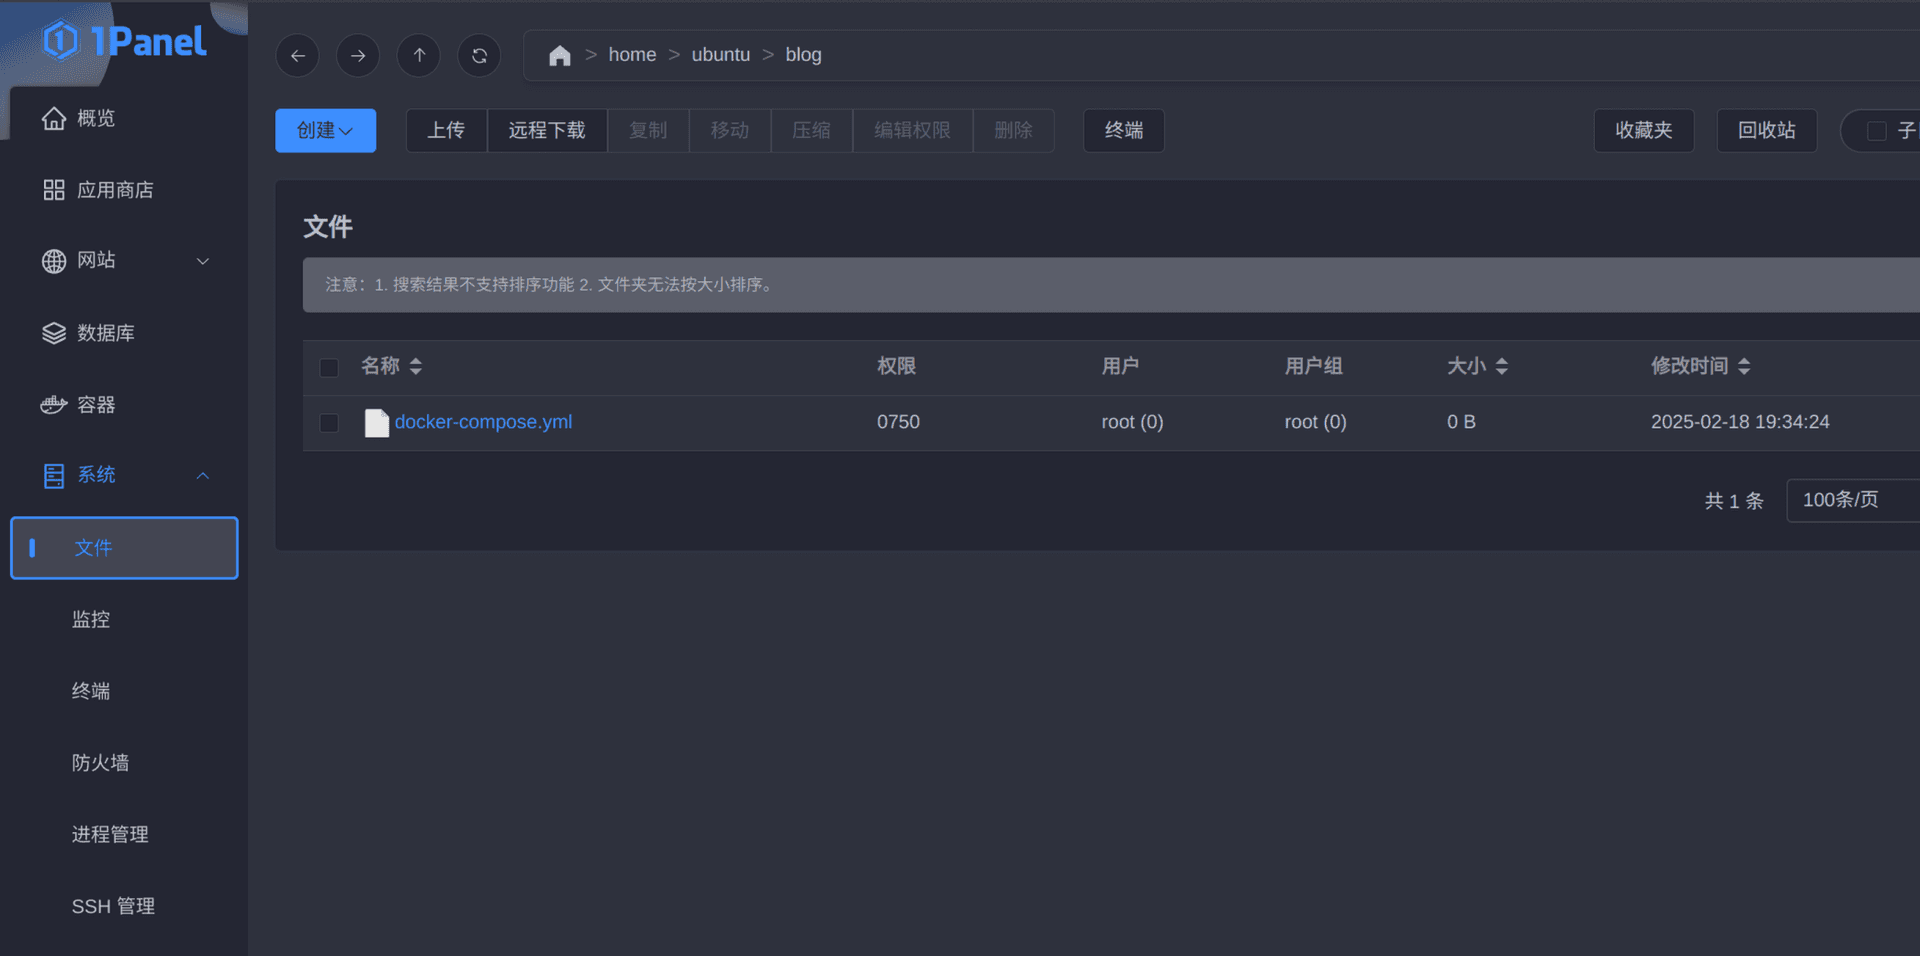Image resolution: width=1920 pixels, height=956 pixels.
Task: Open the docker-compose.yml file link
Action: (x=483, y=422)
